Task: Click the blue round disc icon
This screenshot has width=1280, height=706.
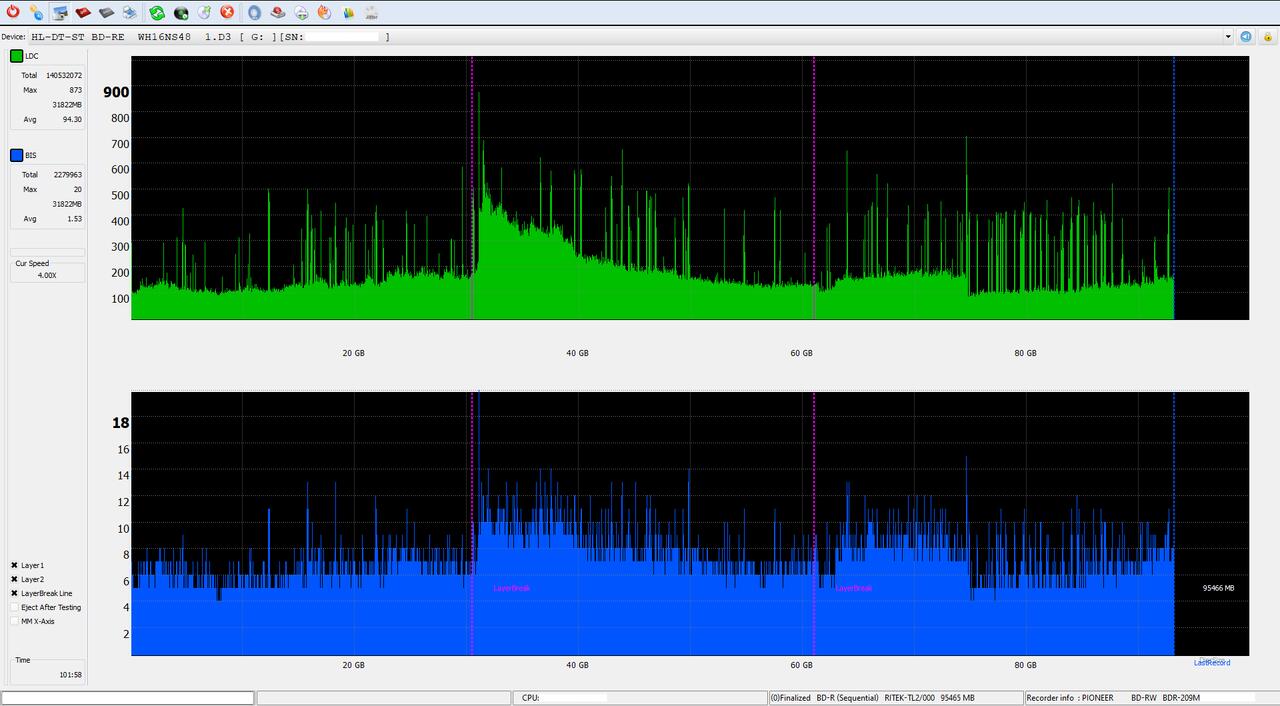Action: pyautogui.click(x=254, y=12)
